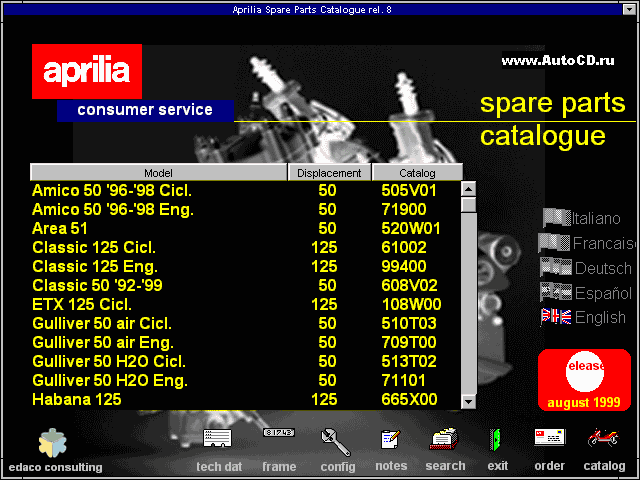
Task: Click displacement 125 in ETX 125 row
Action: 324,304
